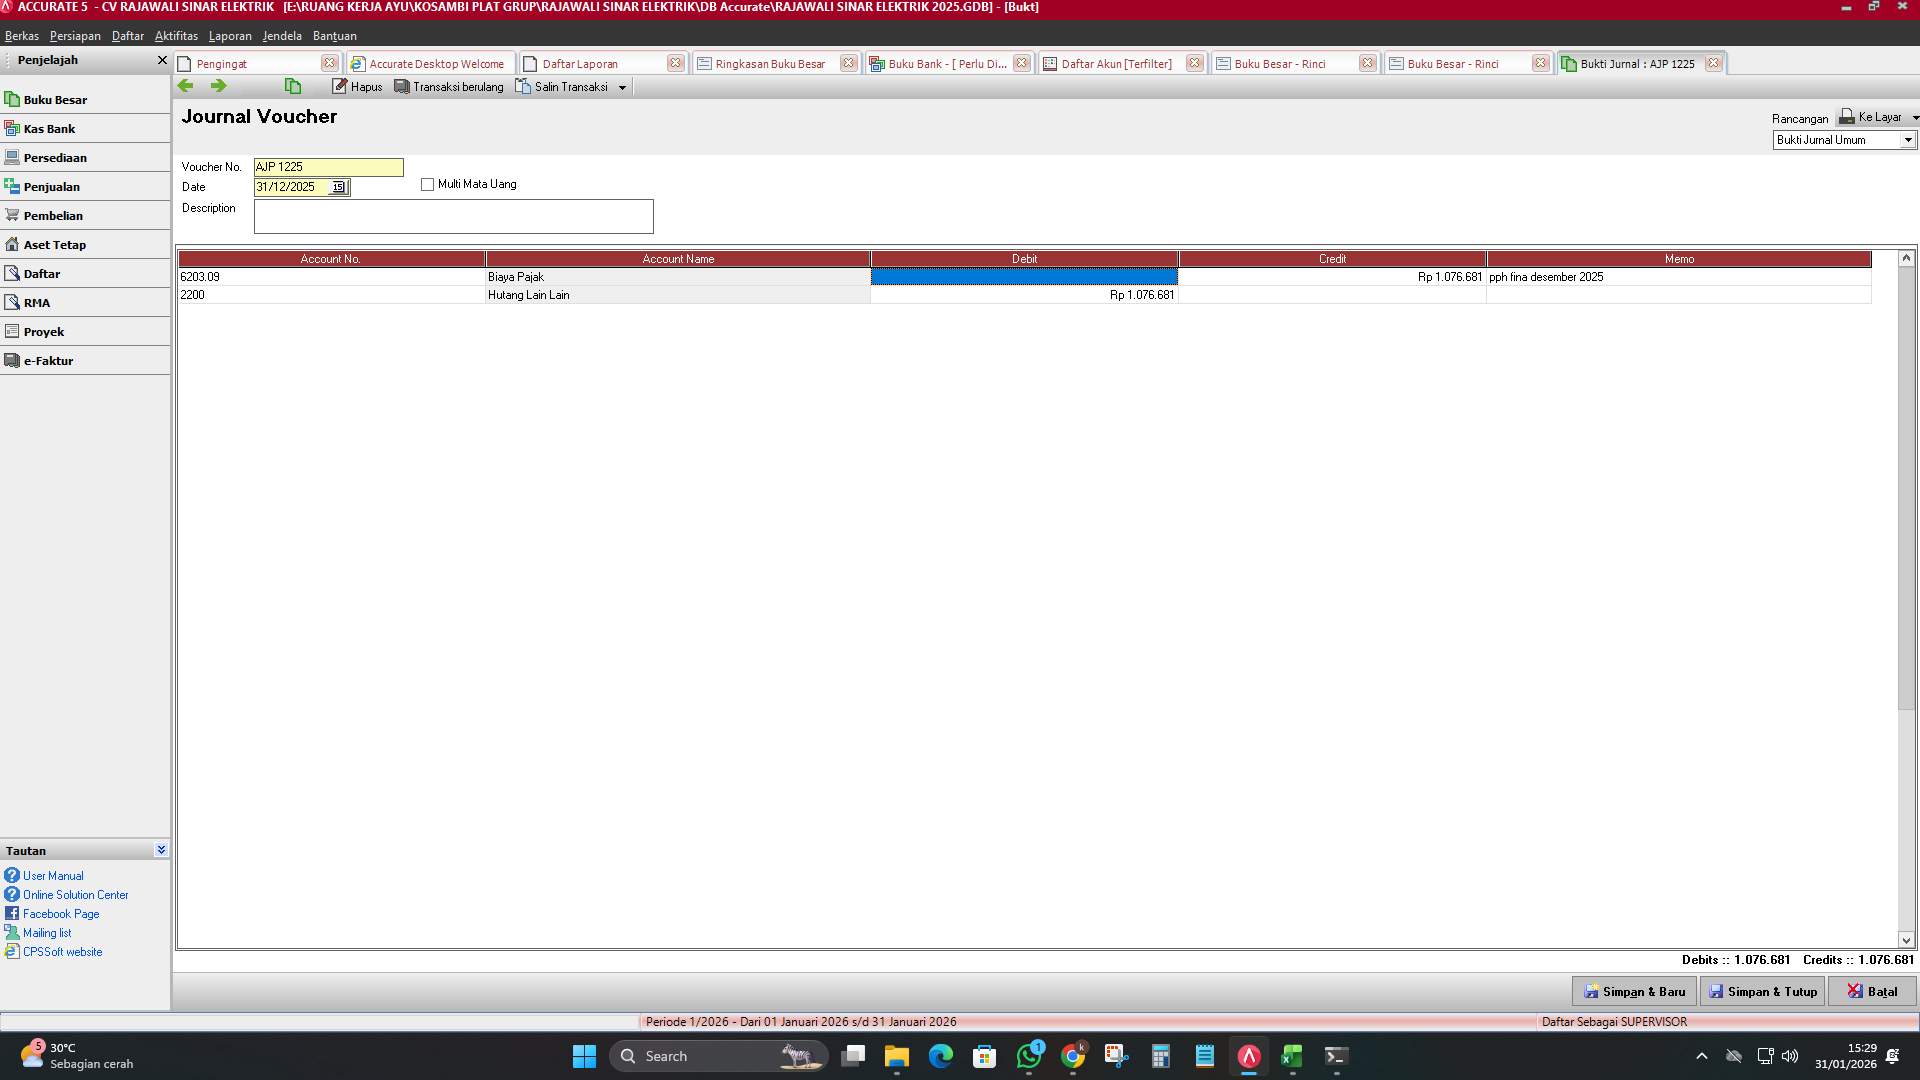The image size is (1920, 1080).
Task: Click the Simpan & Baru button
Action: 1634,991
